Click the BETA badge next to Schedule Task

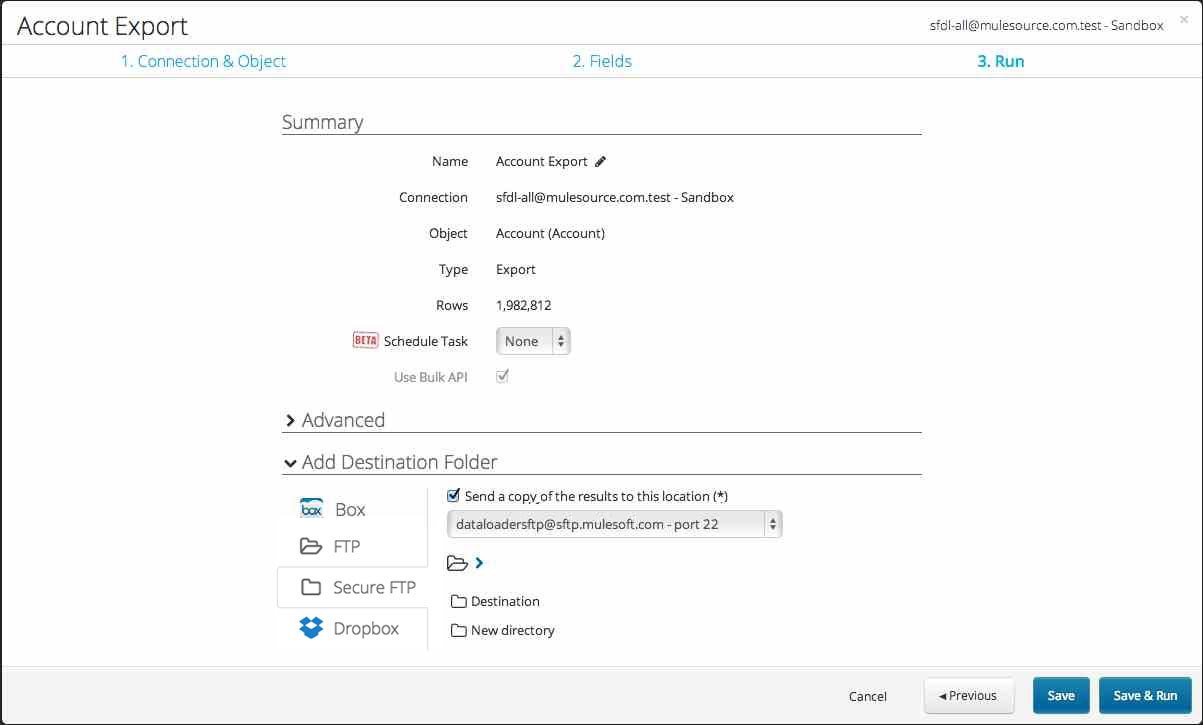tap(365, 340)
